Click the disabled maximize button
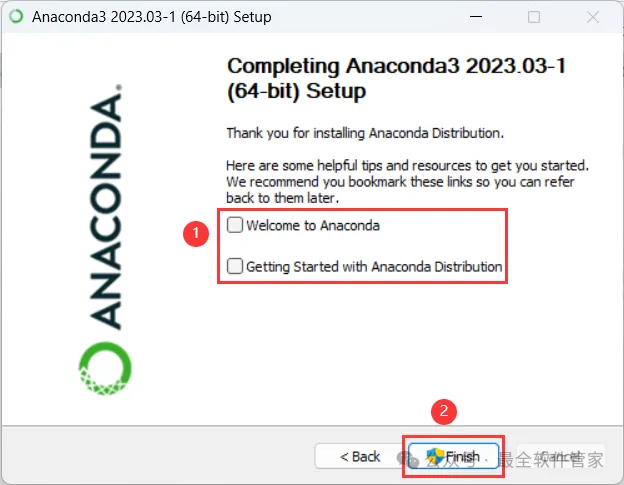 coord(534,17)
